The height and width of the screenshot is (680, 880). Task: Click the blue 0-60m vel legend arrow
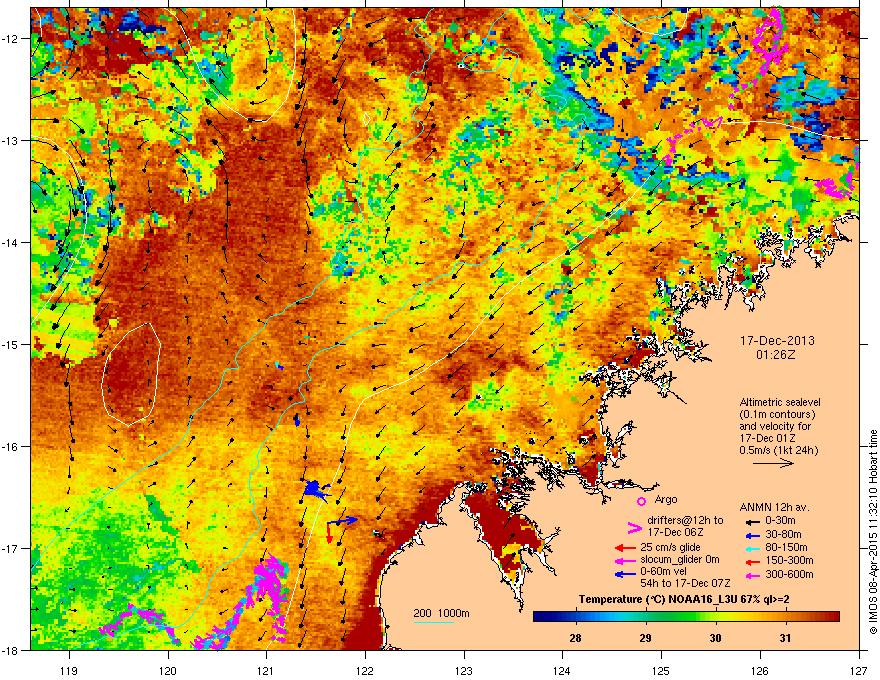[x=625, y=574]
